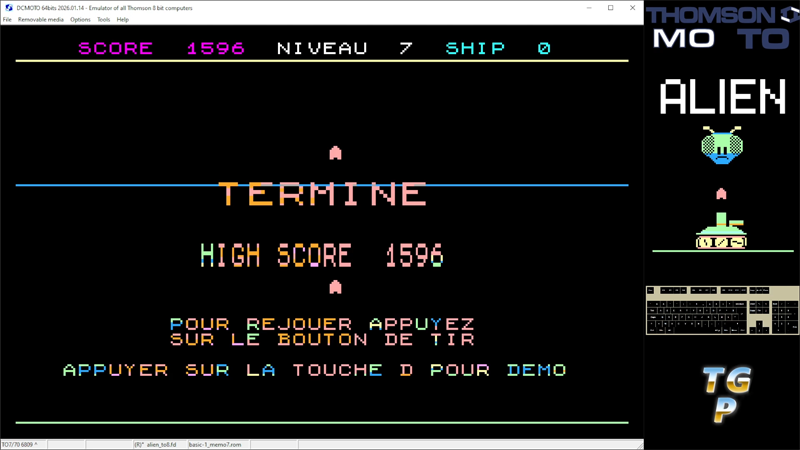Click the TGP logo
Image resolution: width=800 pixels, height=450 pixels.
pos(725,393)
